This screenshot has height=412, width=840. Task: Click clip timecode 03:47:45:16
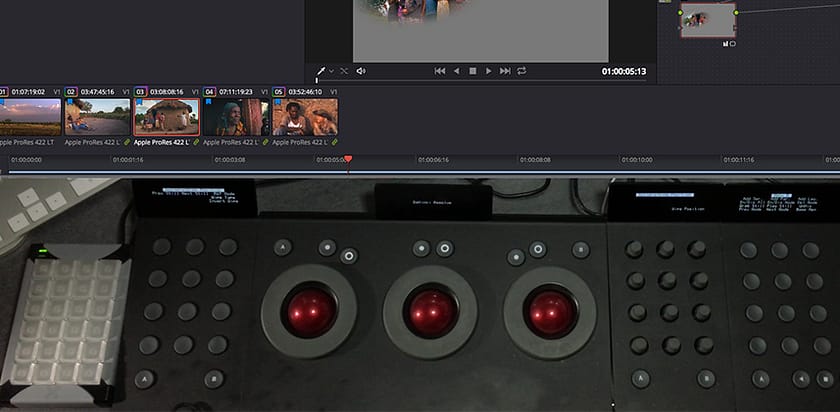[x=98, y=92]
